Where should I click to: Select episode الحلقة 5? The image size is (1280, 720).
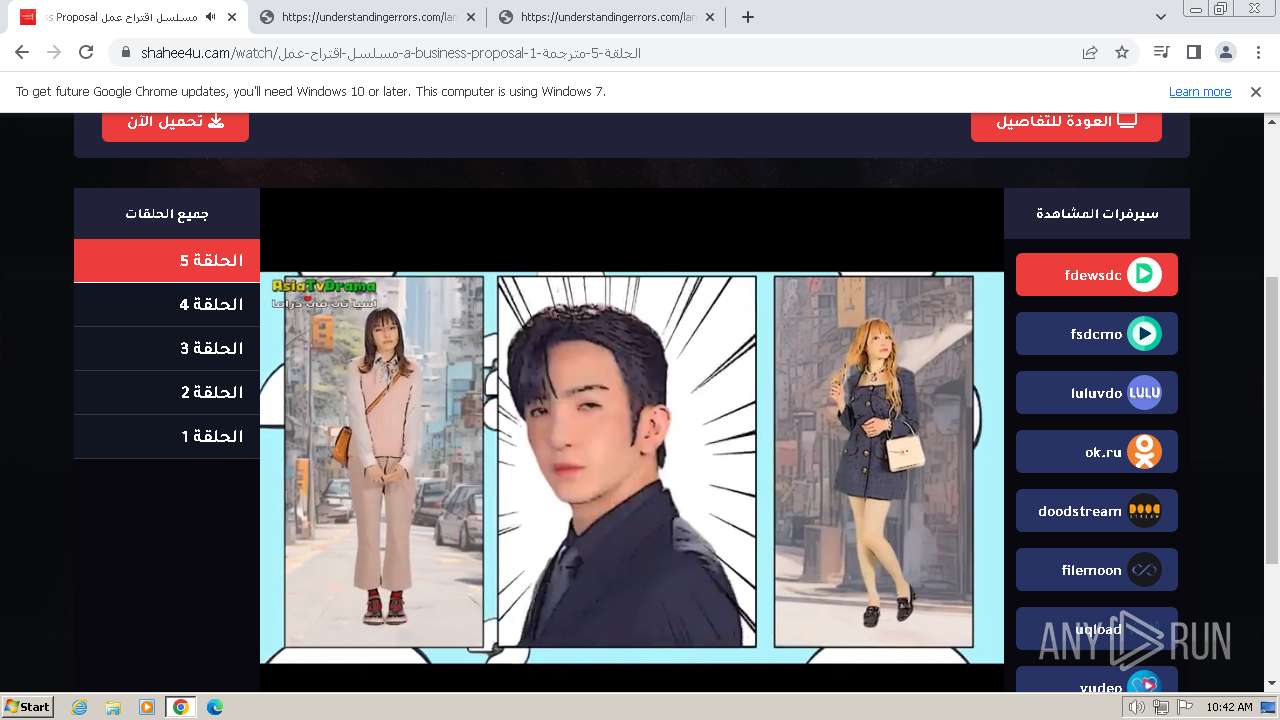[x=167, y=260]
